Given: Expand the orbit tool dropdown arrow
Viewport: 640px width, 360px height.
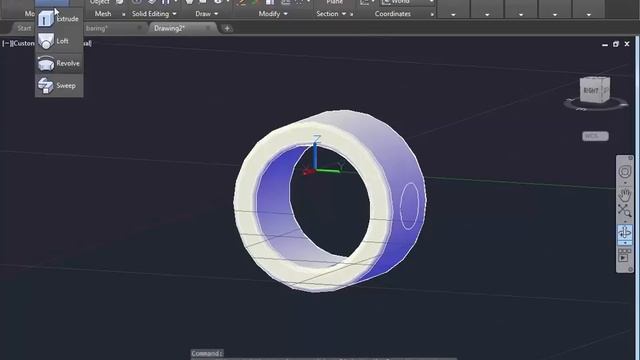Looking at the screenshot, I should tap(624, 243).
